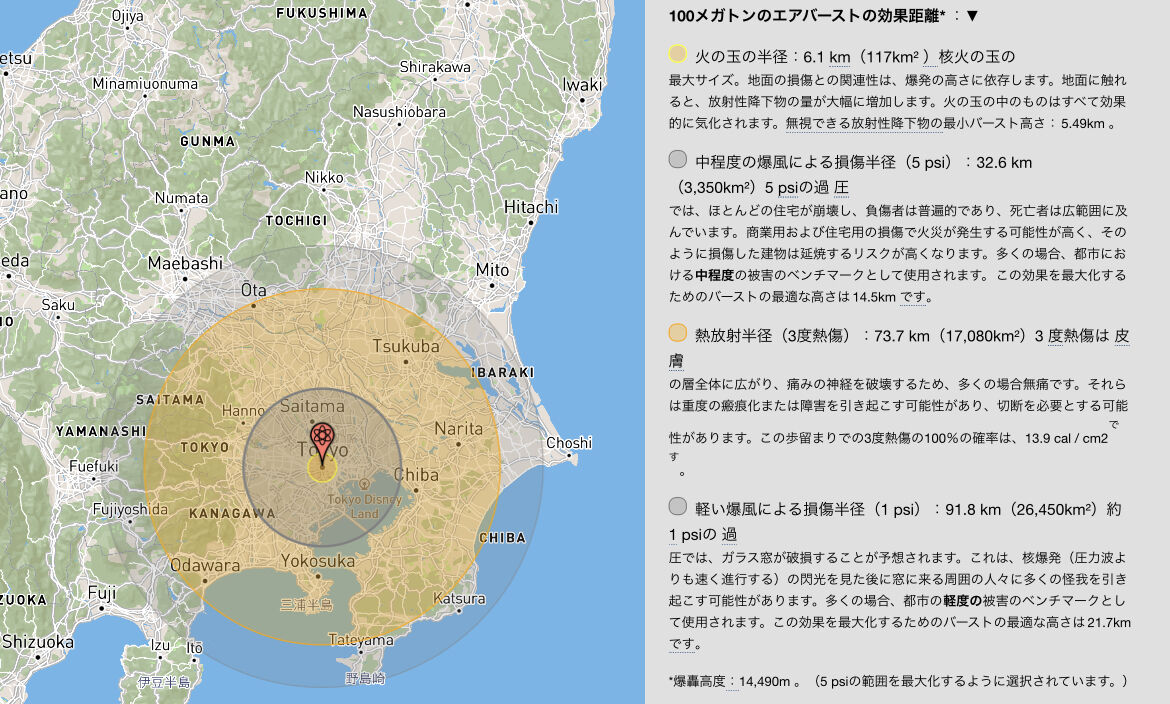1170x704 pixels.
Task: Select the gray 5 psi blast legend circle
Action: [678, 159]
